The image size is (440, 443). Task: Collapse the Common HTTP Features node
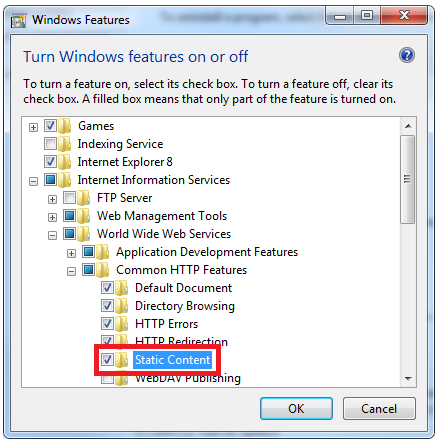point(71,272)
